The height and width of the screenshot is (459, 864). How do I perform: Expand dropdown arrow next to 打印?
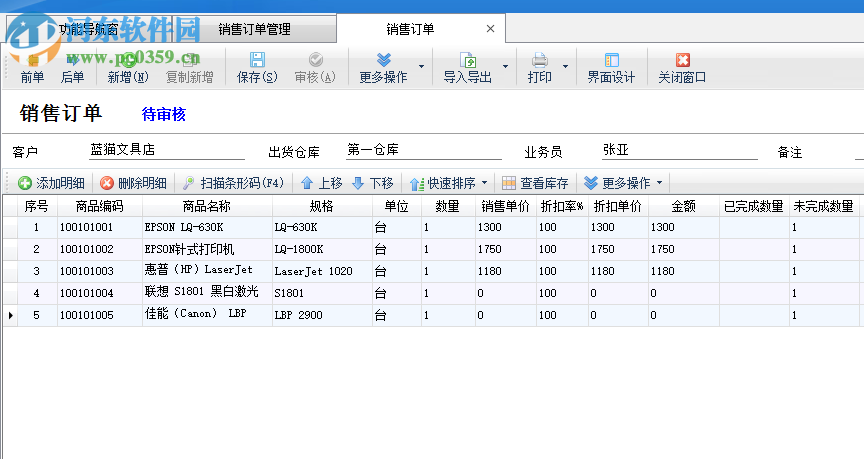click(565, 67)
